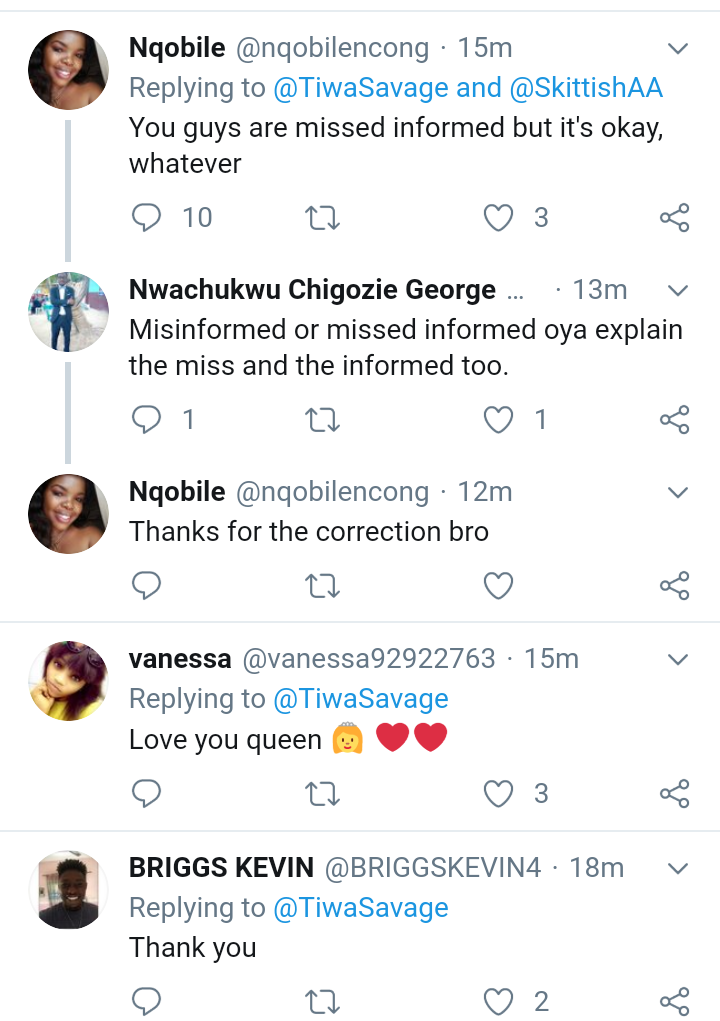720x1021 pixels.
Task: Like Nwachukwu Chigozie George's tweet
Action: pyautogui.click(x=498, y=420)
